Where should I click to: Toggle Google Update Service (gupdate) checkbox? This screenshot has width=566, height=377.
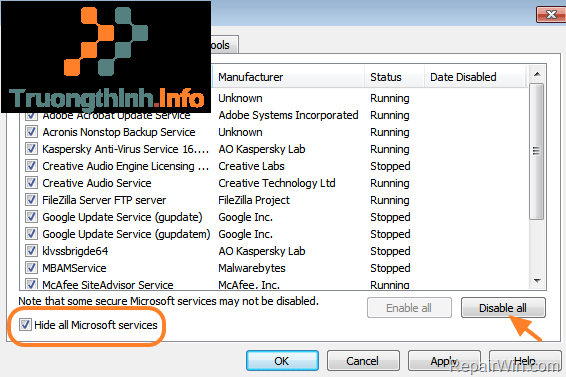click(x=31, y=217)
